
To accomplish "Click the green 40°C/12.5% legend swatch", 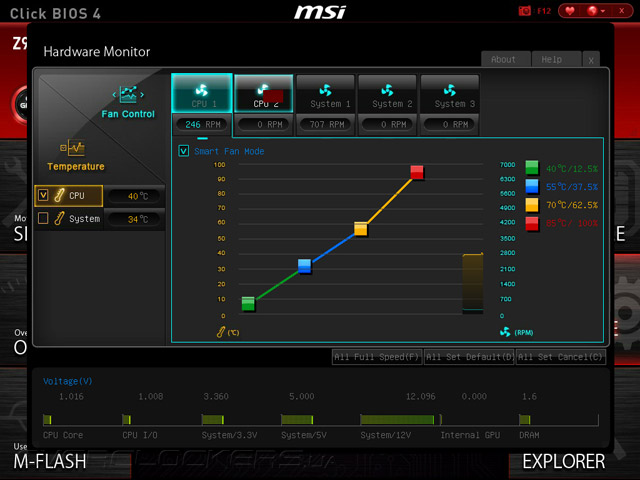I will [532, 168].
